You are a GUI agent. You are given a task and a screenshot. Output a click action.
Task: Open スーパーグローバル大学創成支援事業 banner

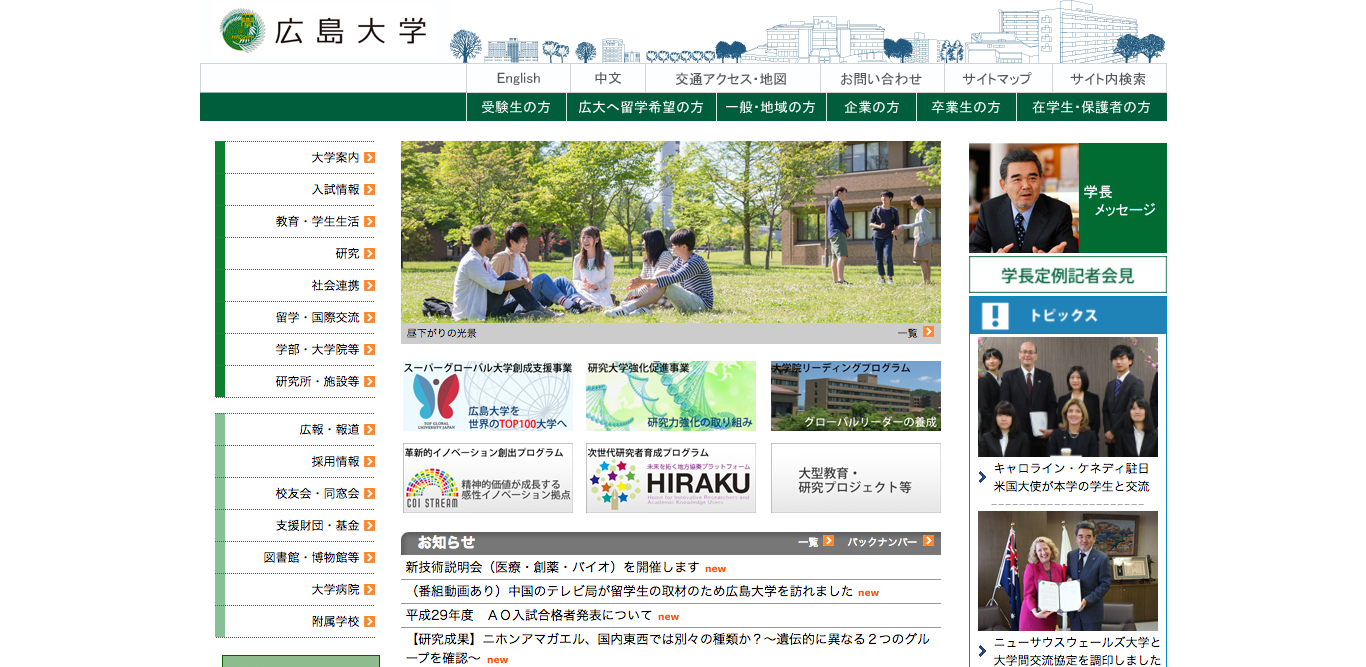pyautogui.click(x=488, y=396)
